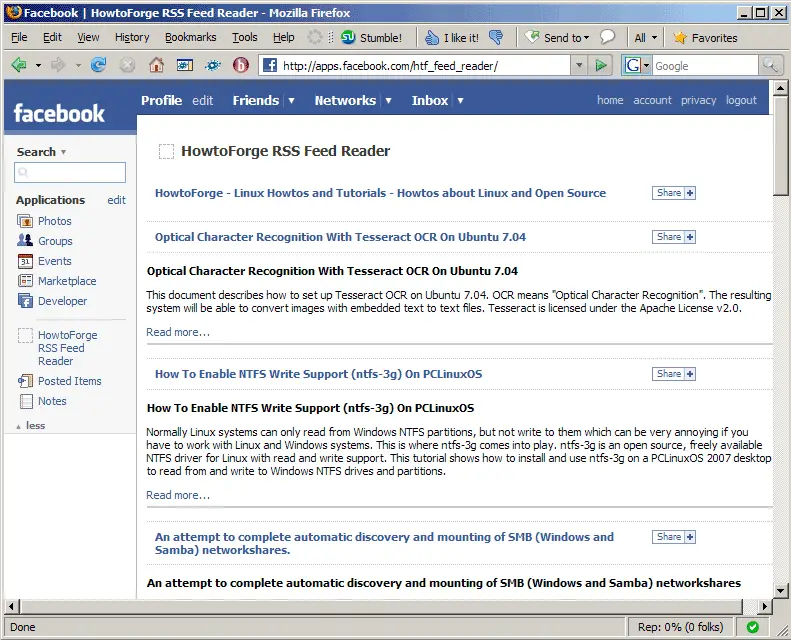Expand the Networks dropdown arrow
791x640 pixels.
[388, 101]
